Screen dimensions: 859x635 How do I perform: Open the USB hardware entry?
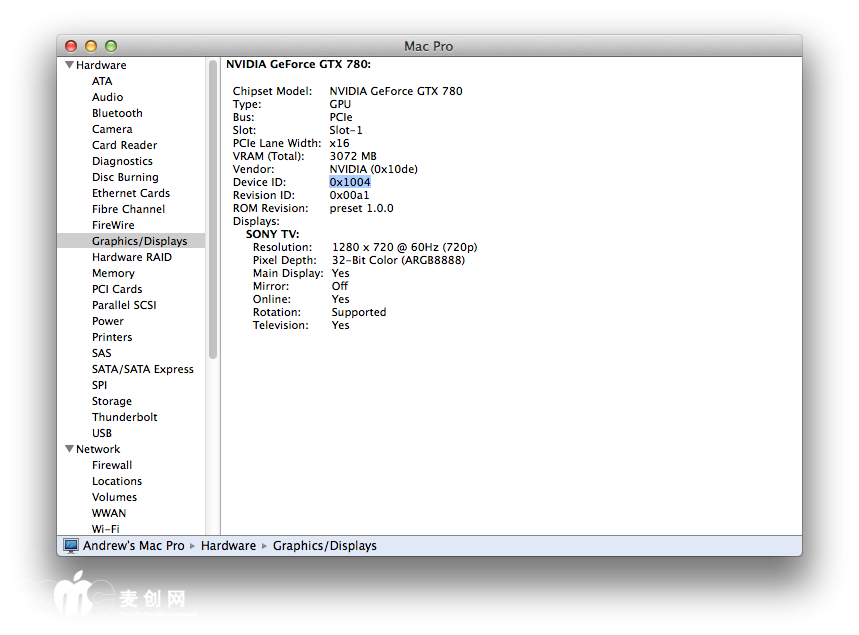[x=102, y=433]
